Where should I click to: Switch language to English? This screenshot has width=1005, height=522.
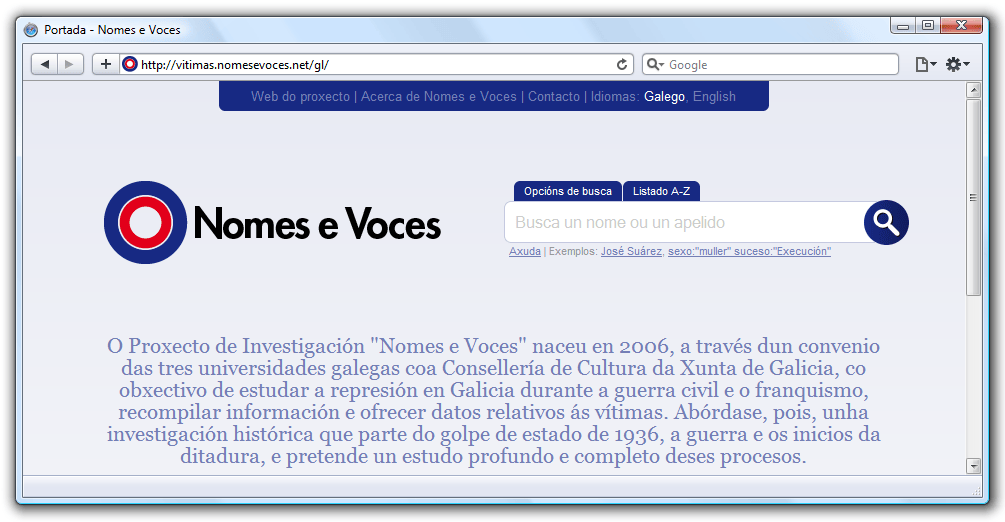[714, 96]
